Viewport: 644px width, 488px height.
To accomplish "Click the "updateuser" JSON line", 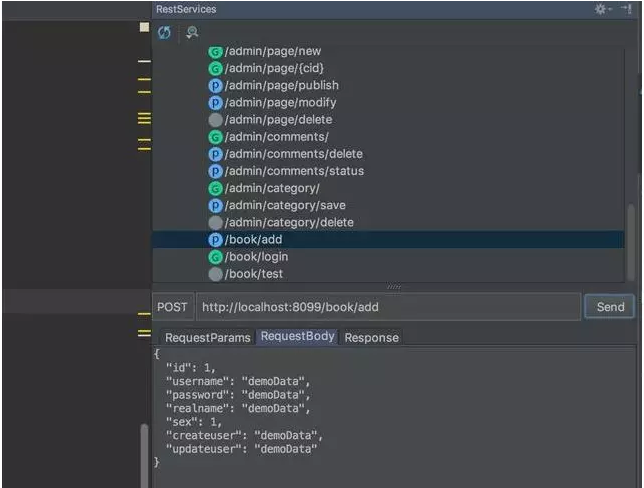I will coord(242,449).
